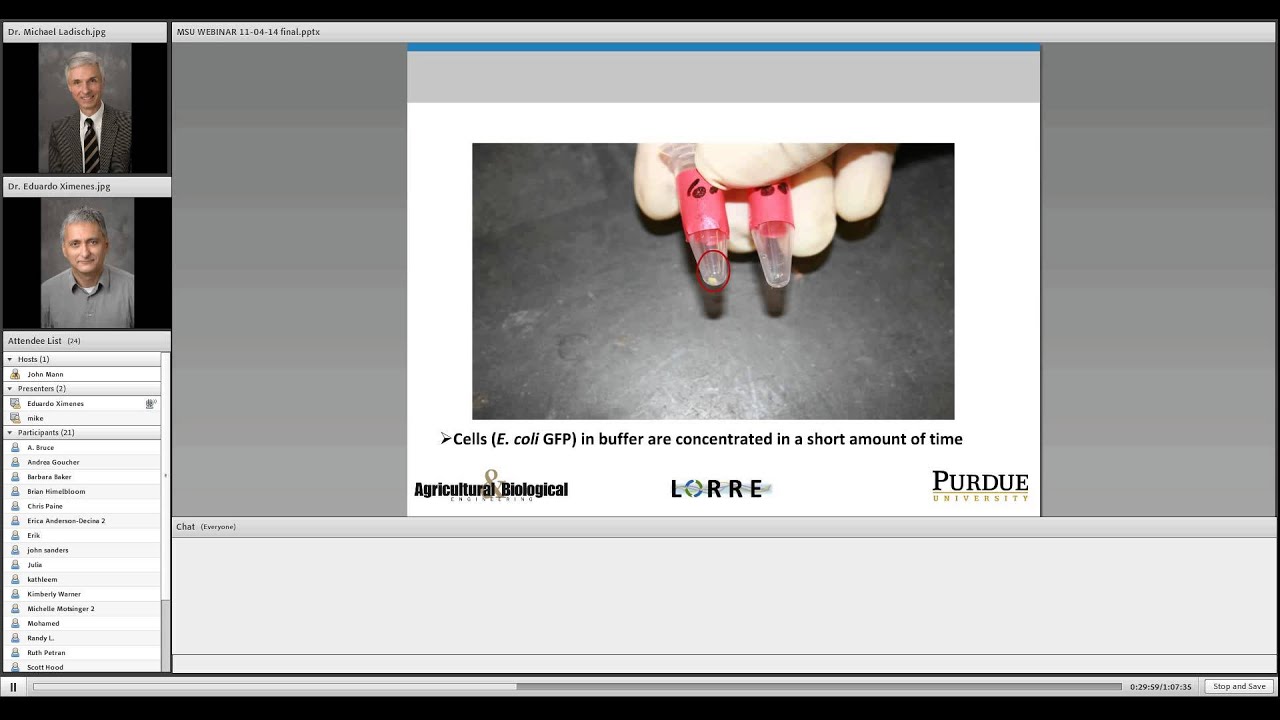This screenshot has width=1280, height=720.
Task: Click the playback time counter 0:29:59/1:07:35
Action: (x=1161, y=687)
